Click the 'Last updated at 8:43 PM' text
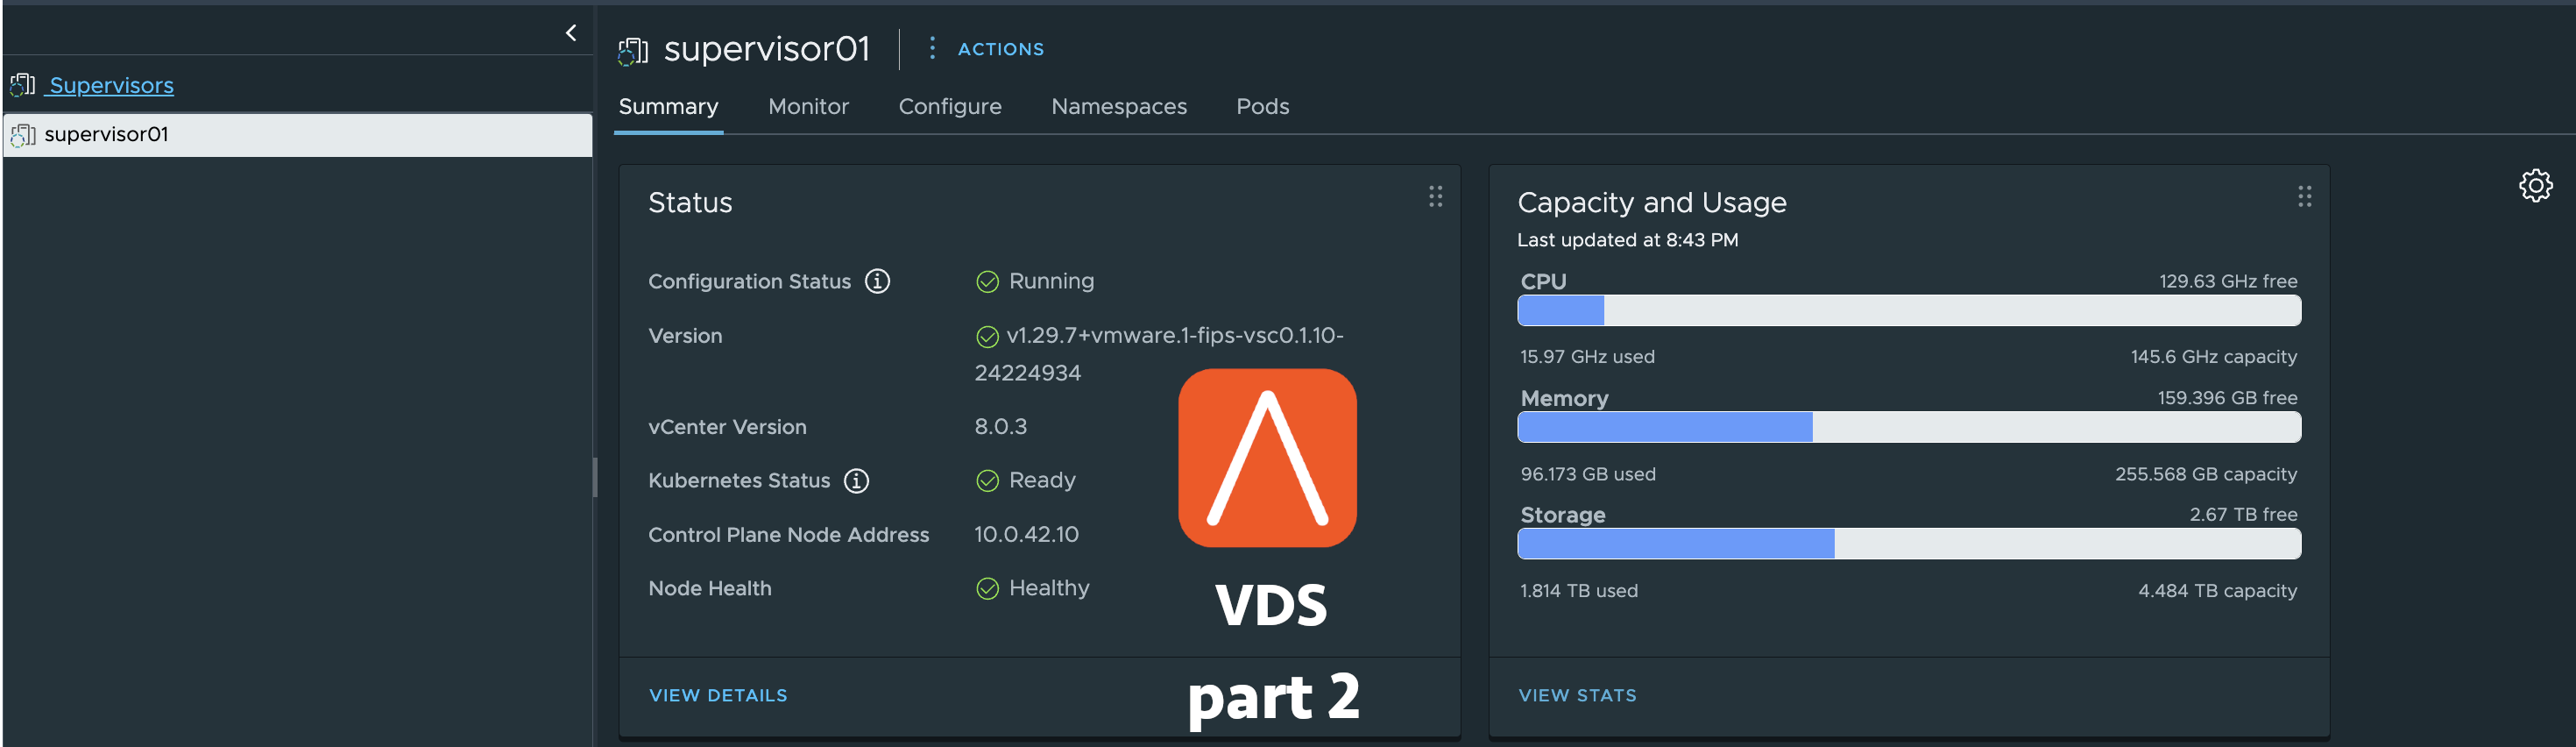 point(1627,240)
